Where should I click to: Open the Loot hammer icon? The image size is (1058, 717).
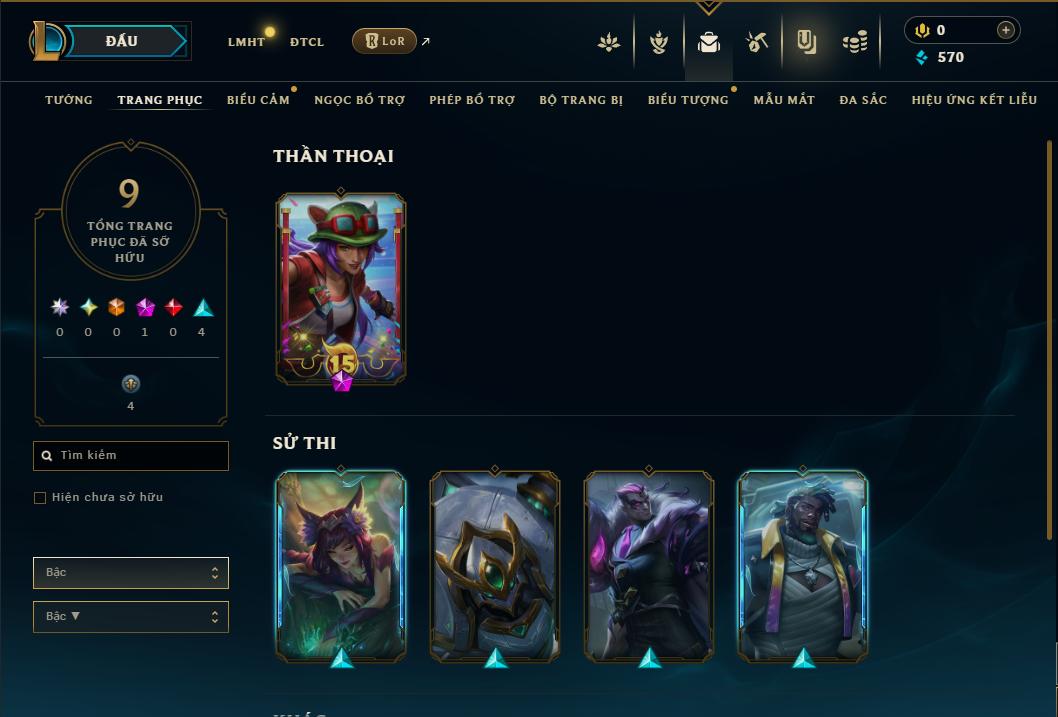click(757, 42)
